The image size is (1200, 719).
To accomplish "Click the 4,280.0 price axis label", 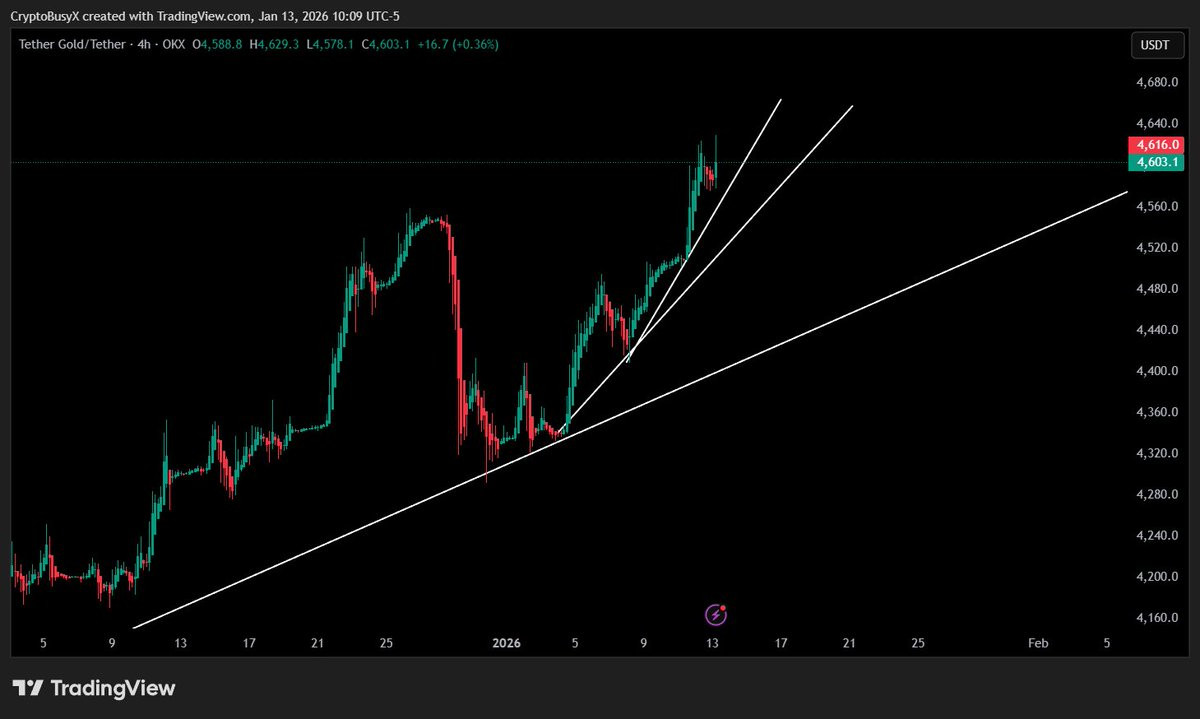I will pyautogui.click(x=1158, y=494).
